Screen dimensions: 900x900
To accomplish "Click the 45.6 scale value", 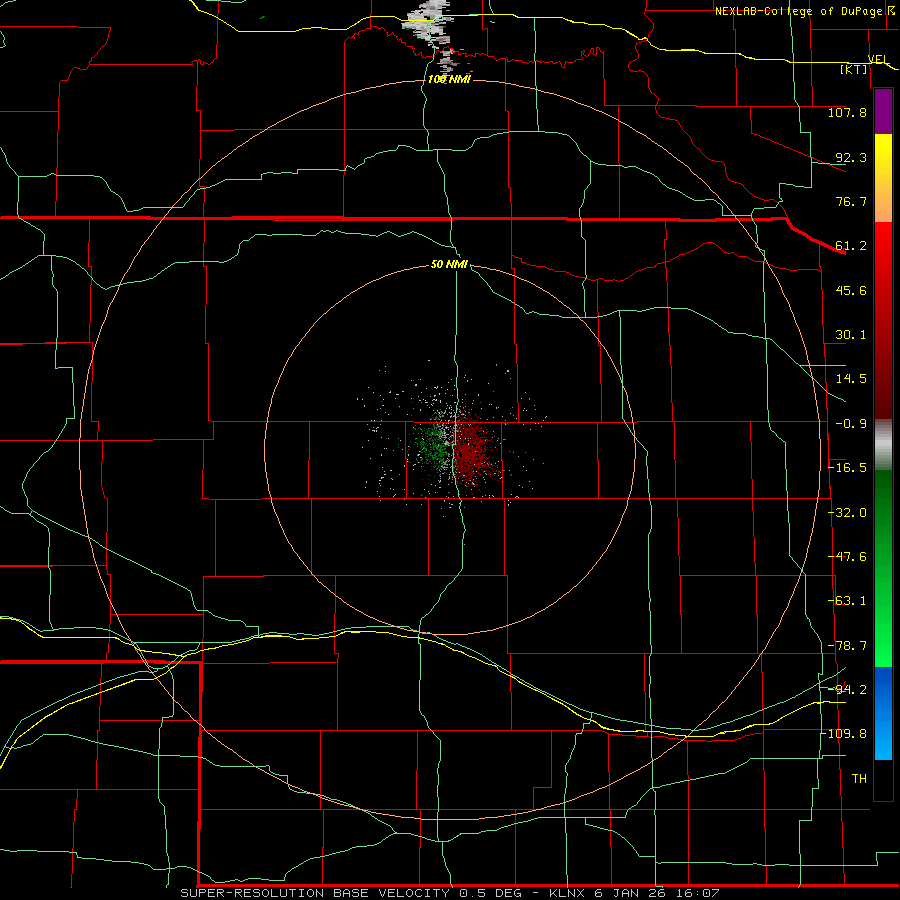I will (851, 290).
